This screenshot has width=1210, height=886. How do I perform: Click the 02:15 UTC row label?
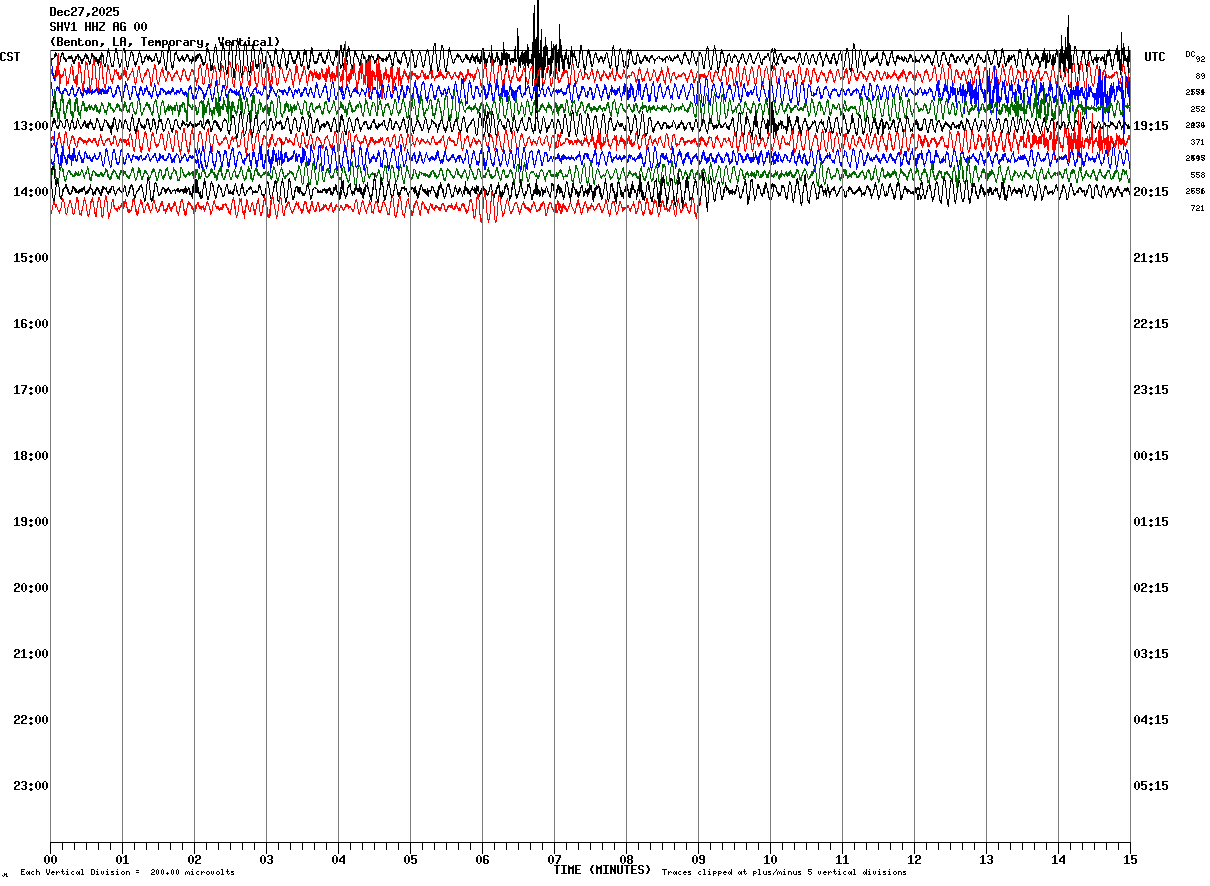pos(1150,588)
